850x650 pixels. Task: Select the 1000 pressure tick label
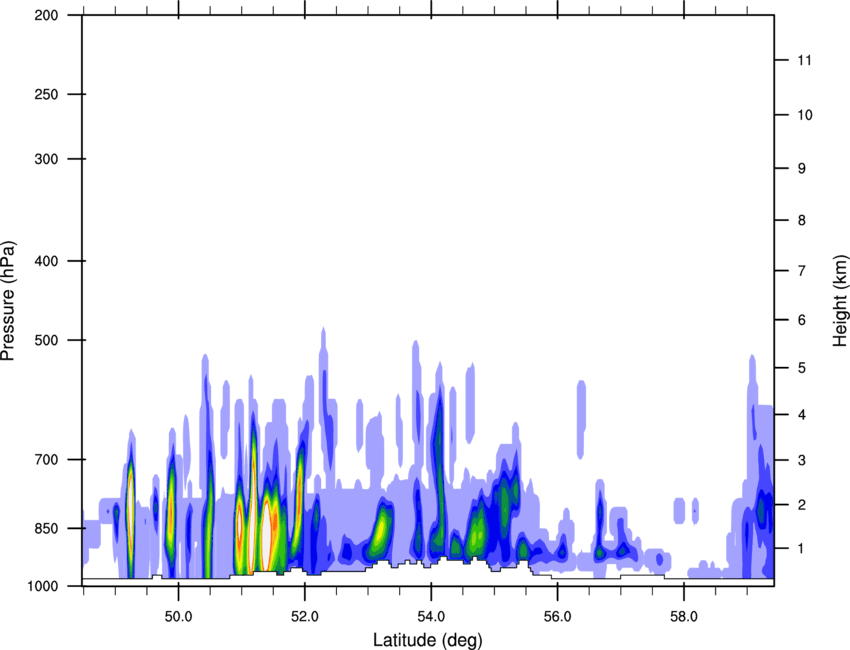43,586
